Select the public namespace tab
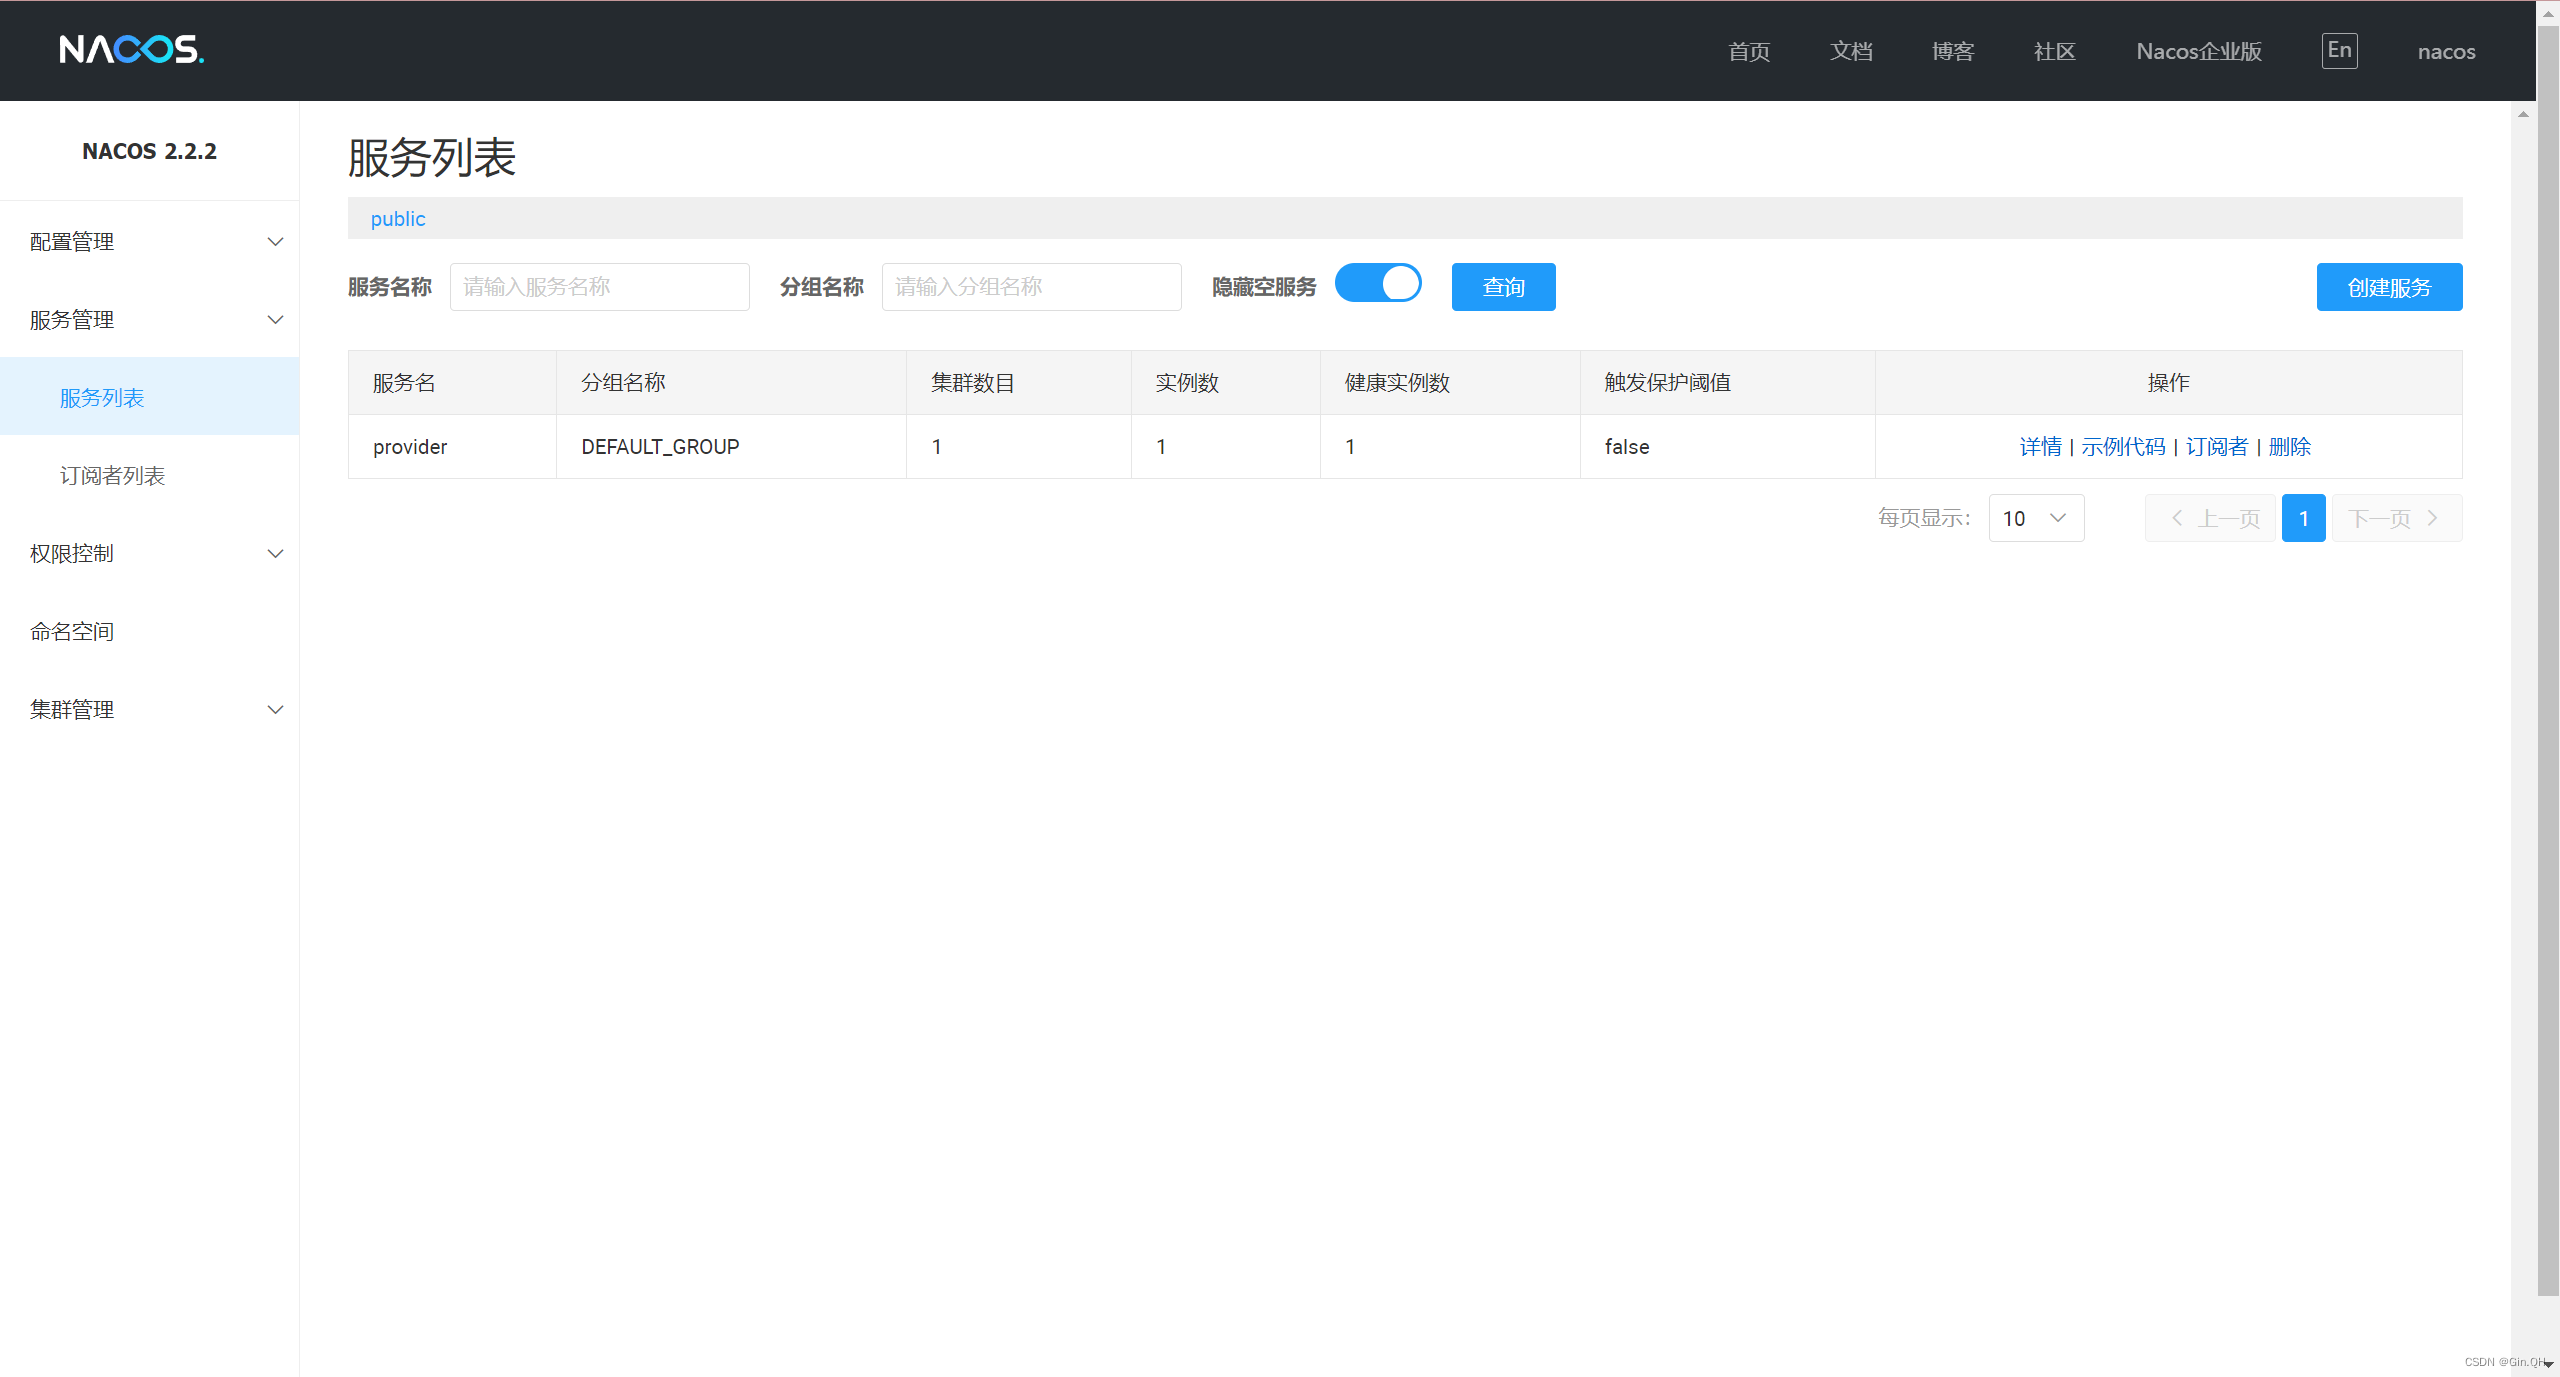Viewport: 2560px width, 1377px height. [398, 219]
